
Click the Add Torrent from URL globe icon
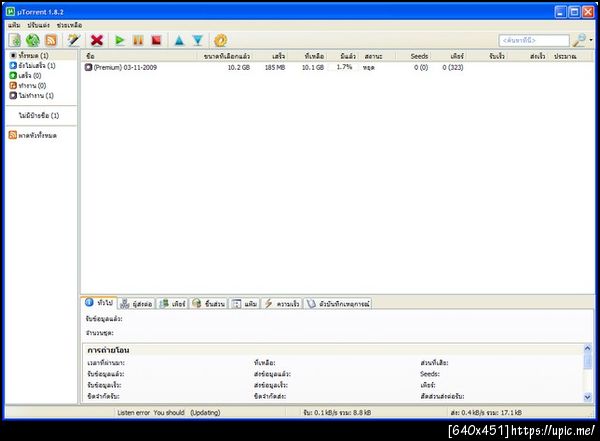tap(33, 40)
